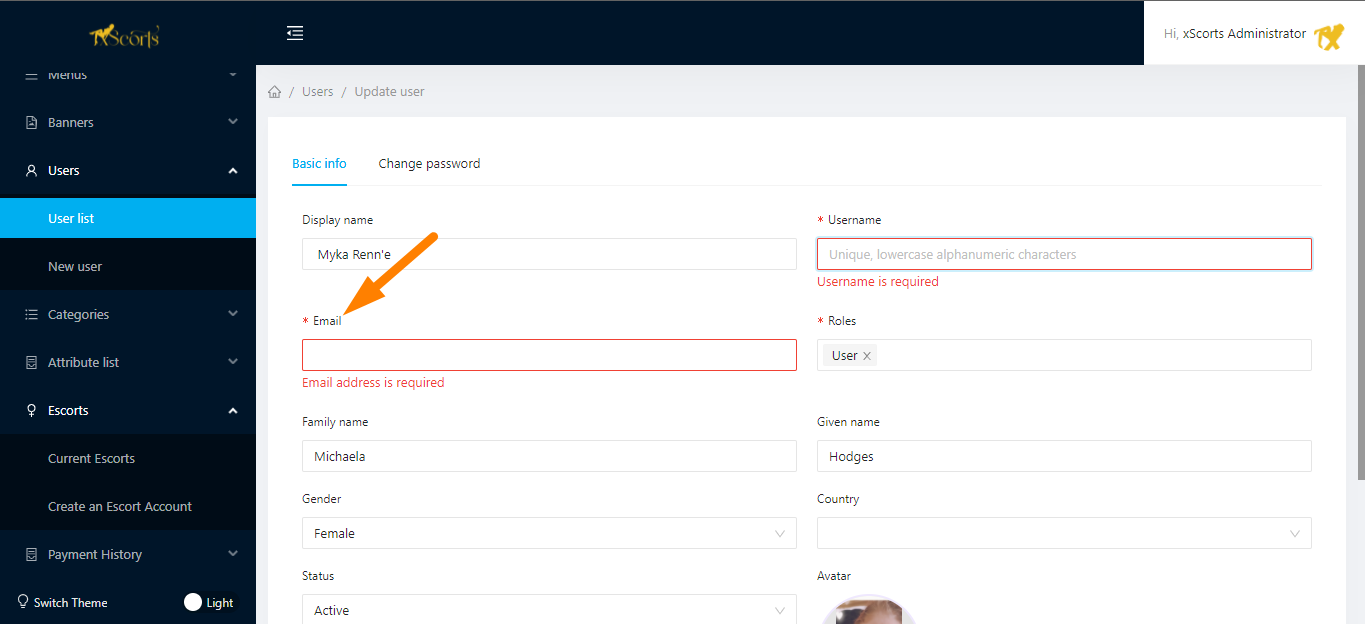This screenshot has width=1365, height=624.
Task: Click the Payment History document icon
Action: pos(31,555)
